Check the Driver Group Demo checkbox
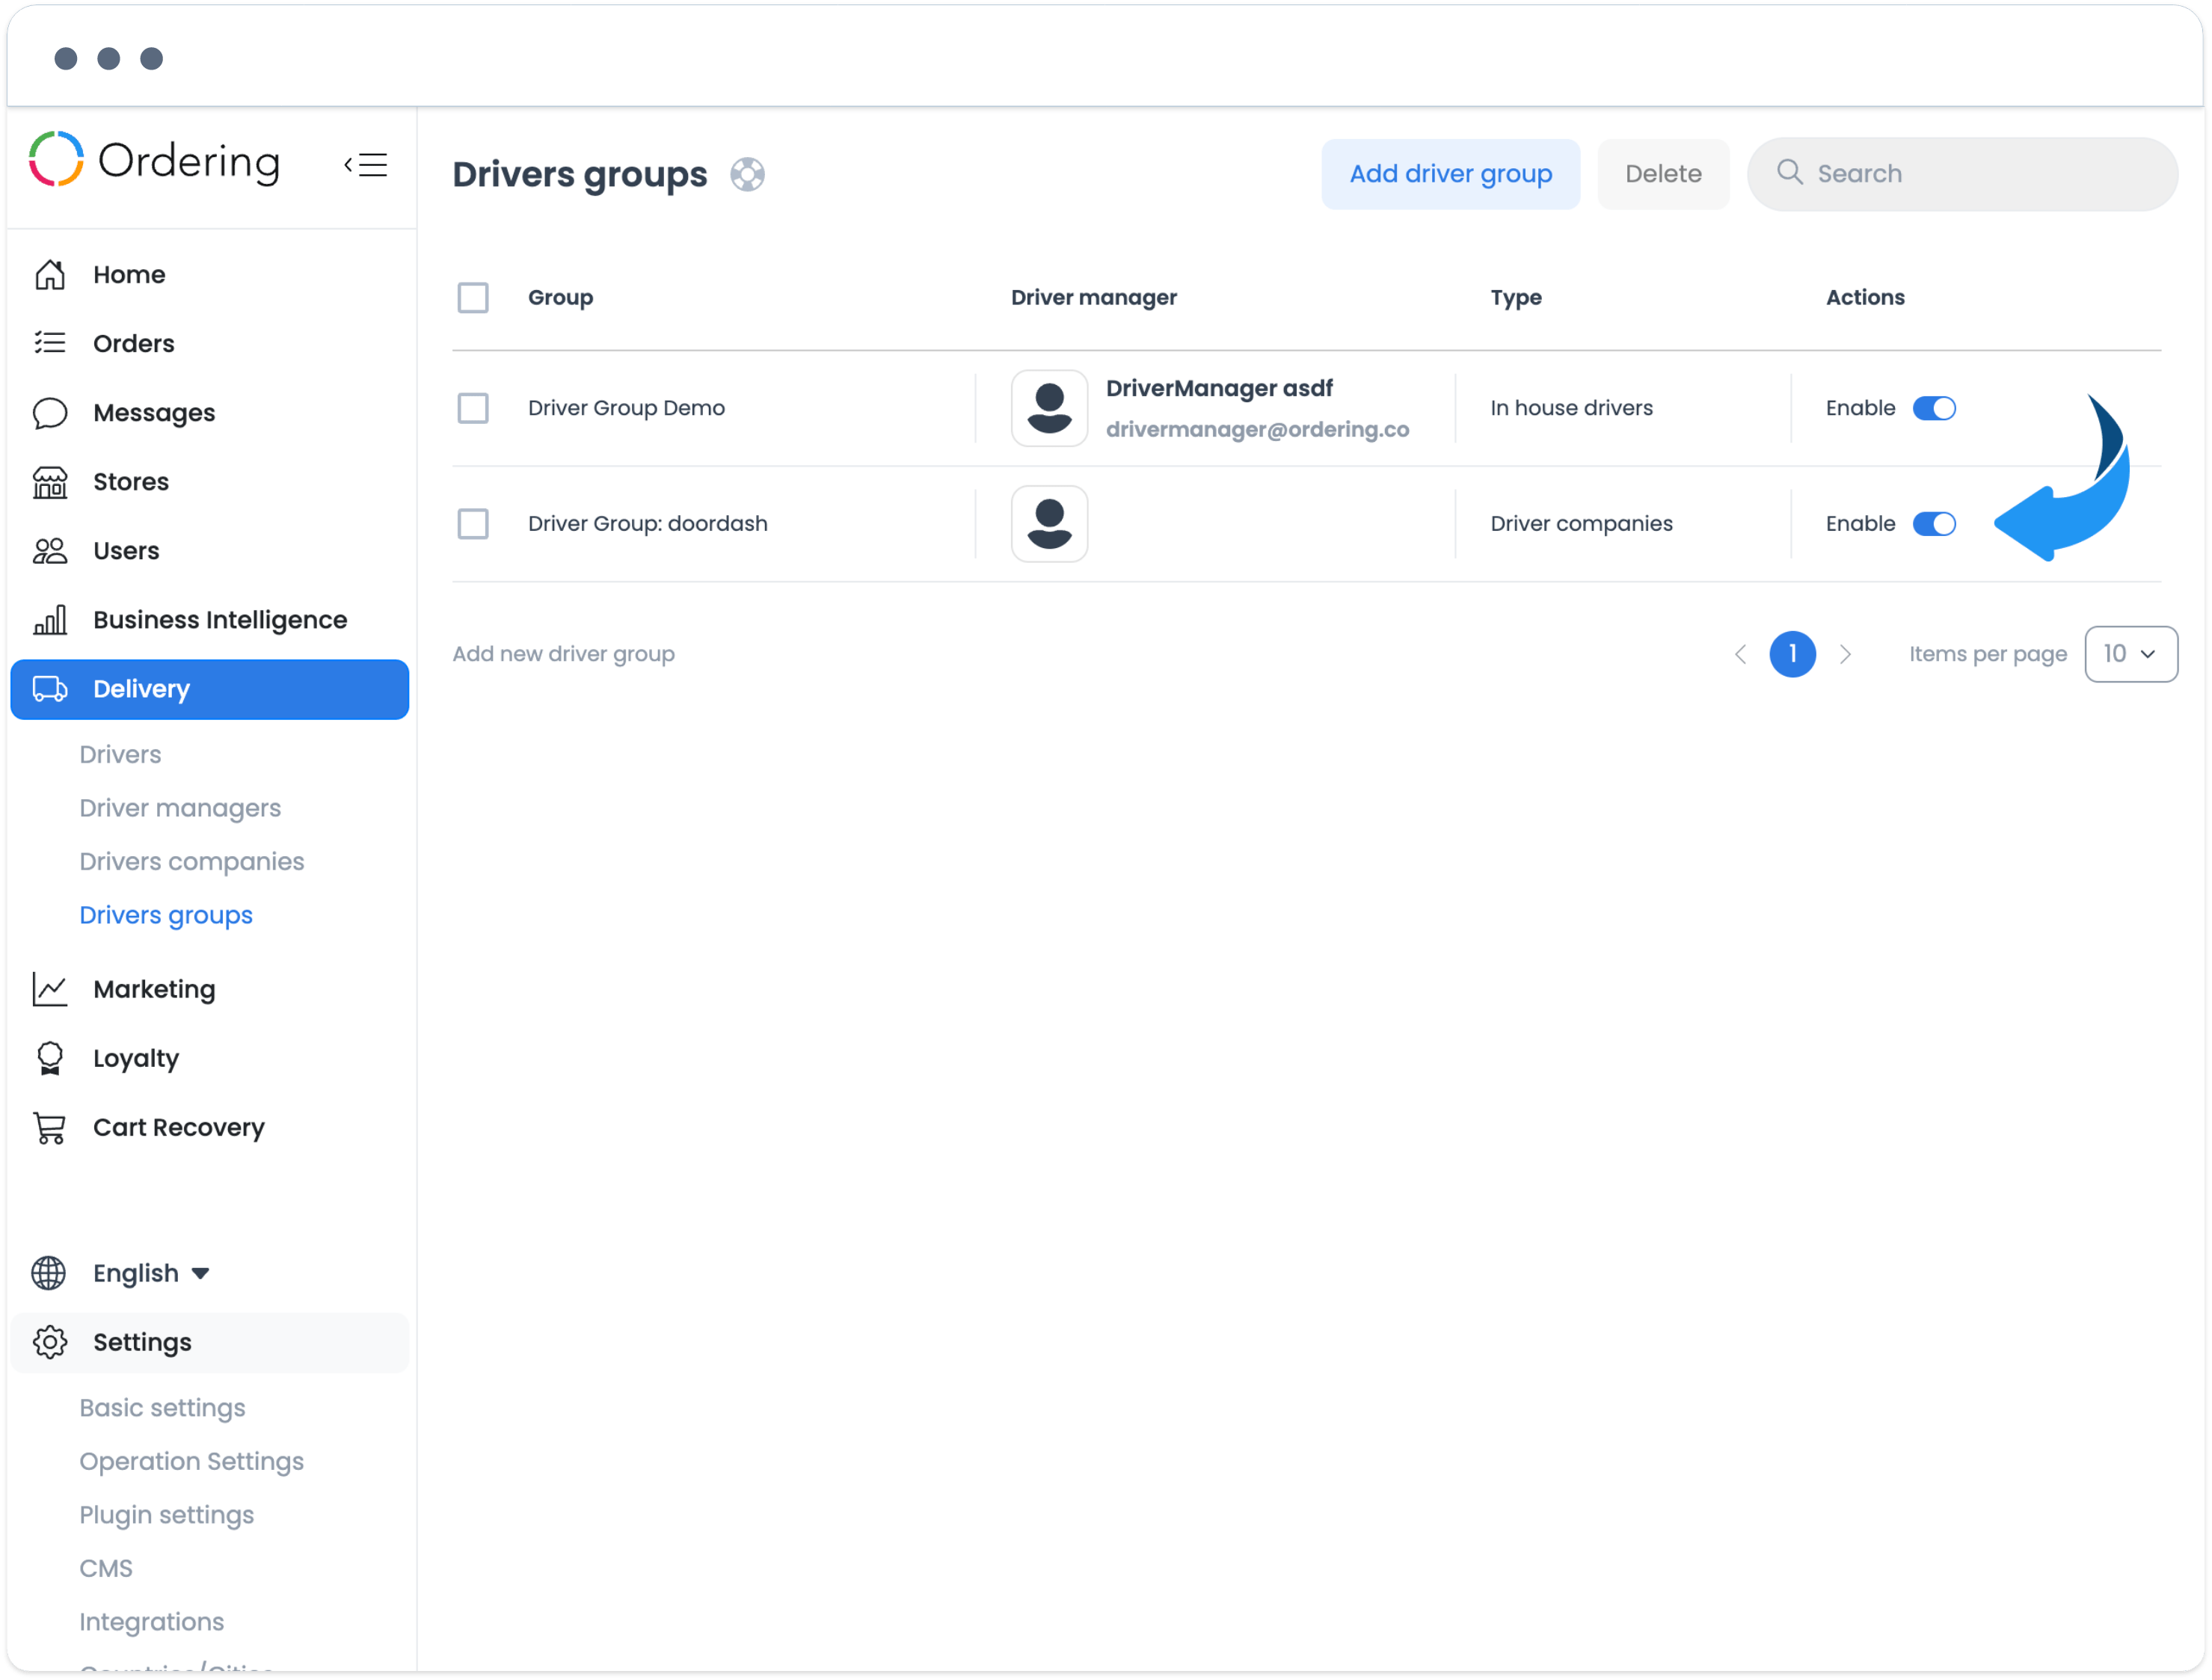This screenshot has width=2212, height=1680. pyautogui.click(x=473, y=408)
